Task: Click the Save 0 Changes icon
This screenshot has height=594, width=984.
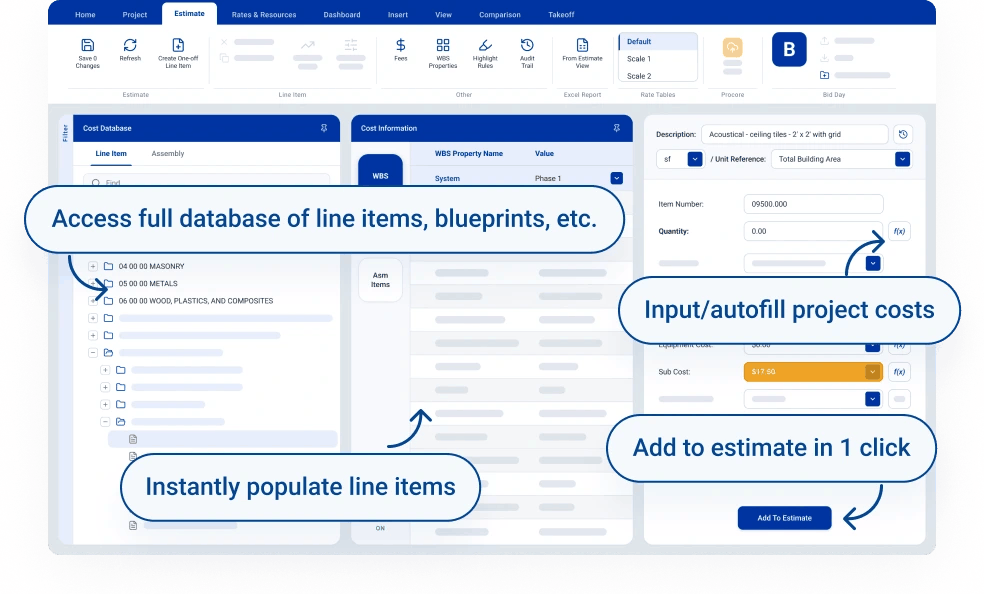Action: 87,45
